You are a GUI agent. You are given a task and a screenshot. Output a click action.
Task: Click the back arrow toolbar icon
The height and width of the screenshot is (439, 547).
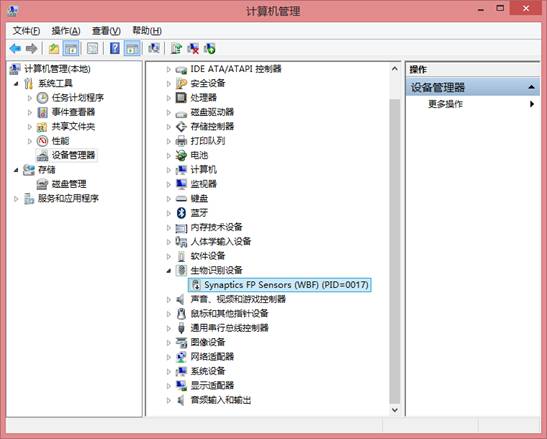pos(15,49)
